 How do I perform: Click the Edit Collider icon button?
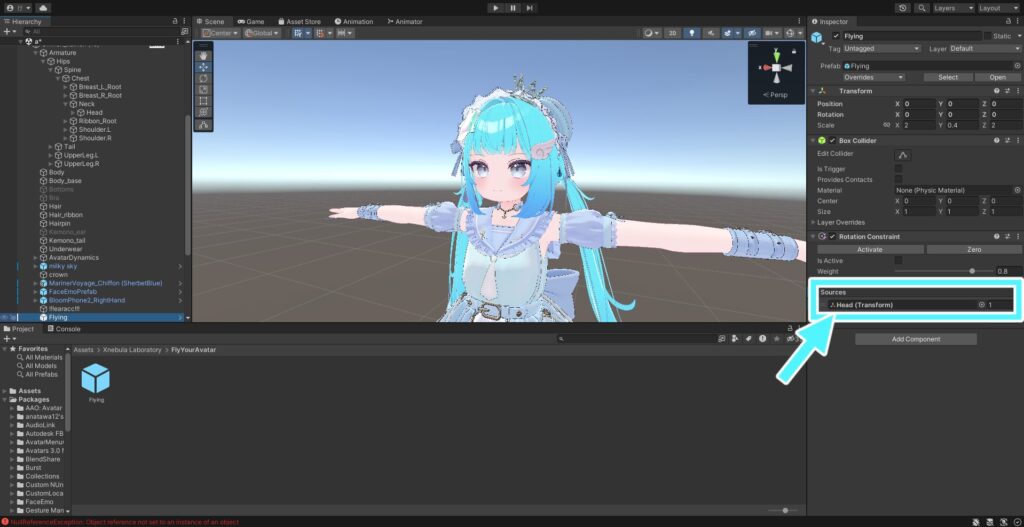[902, 154]
